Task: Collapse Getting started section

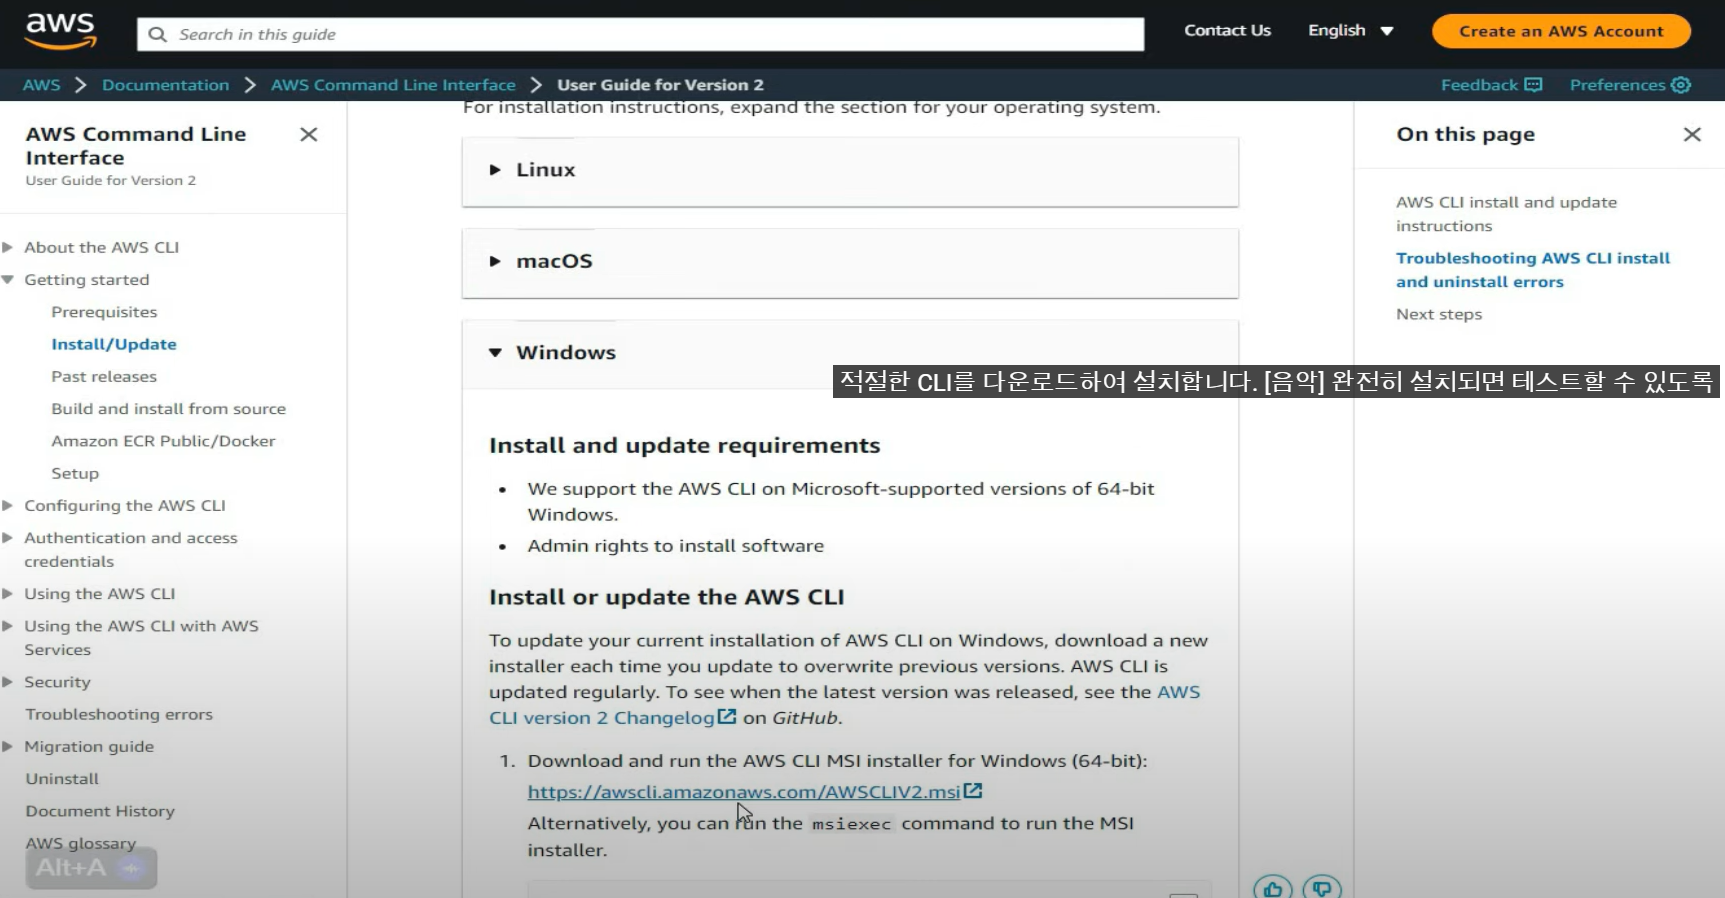Action: point(7,280)
